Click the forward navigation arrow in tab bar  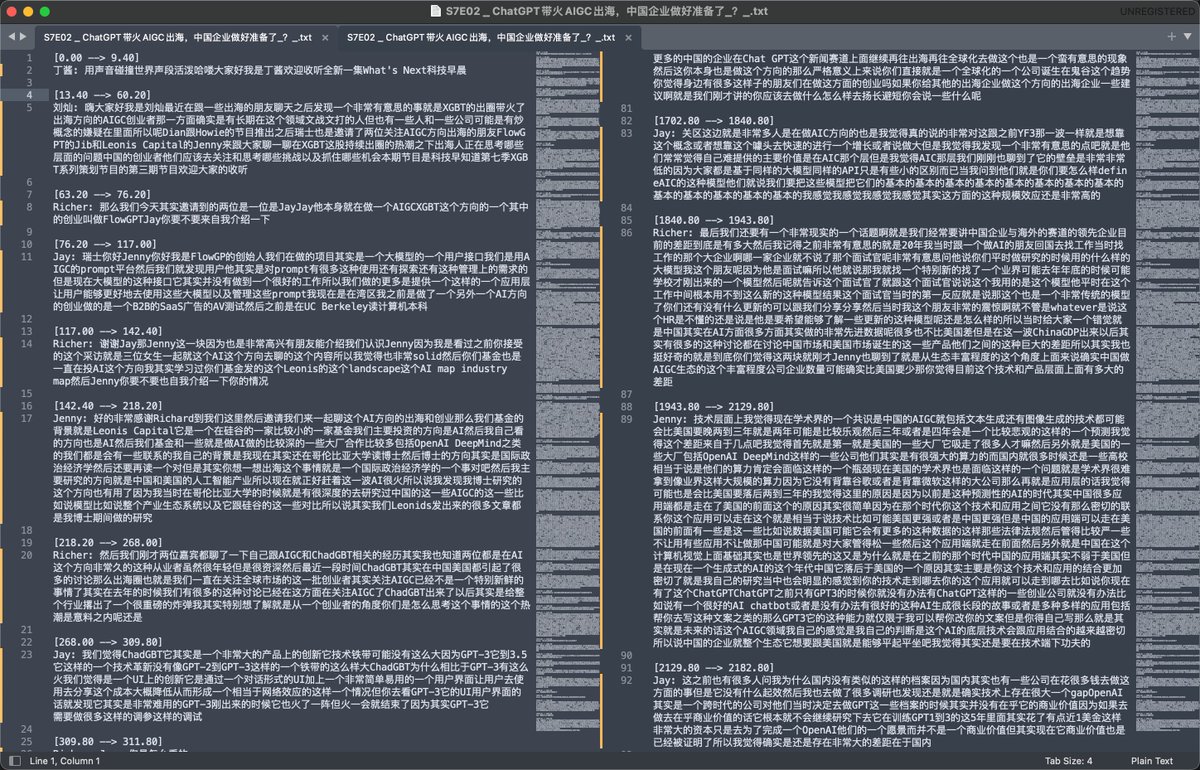pyautogui.click(x=22, y=36)
